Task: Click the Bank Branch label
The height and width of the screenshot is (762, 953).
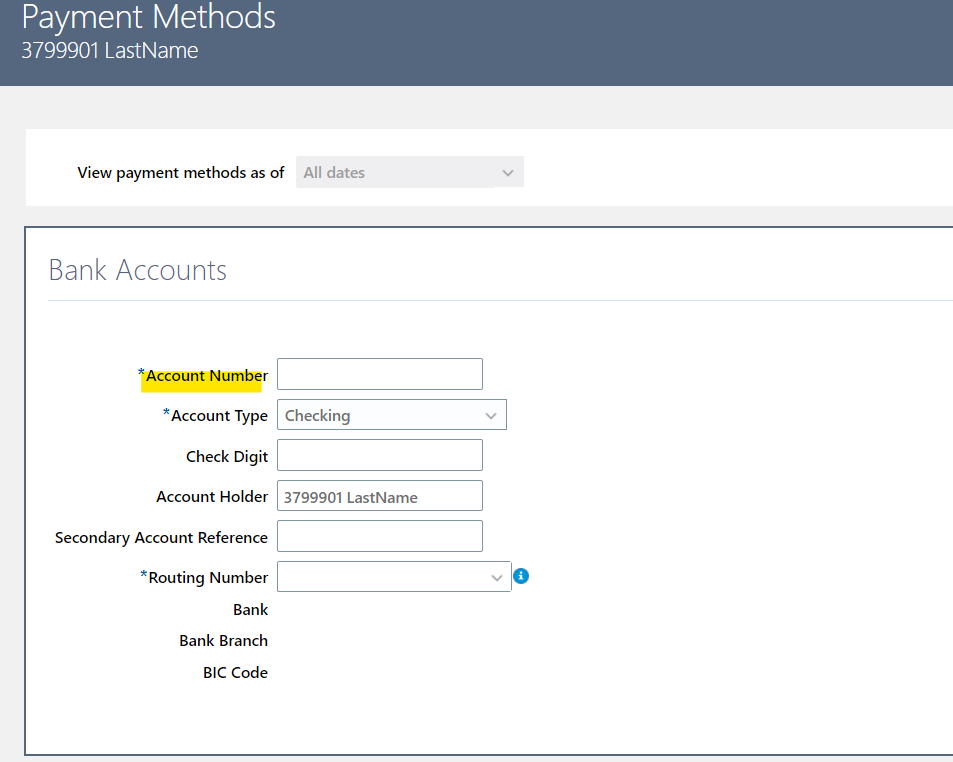Action: [223, 640]
